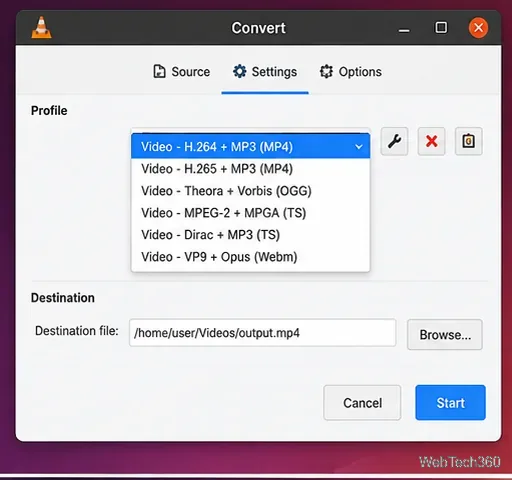This screenshot has width=512, height=480.
Task: Select Video - H.265 + MP3 (MP4) profile
Action: (250, 169)
